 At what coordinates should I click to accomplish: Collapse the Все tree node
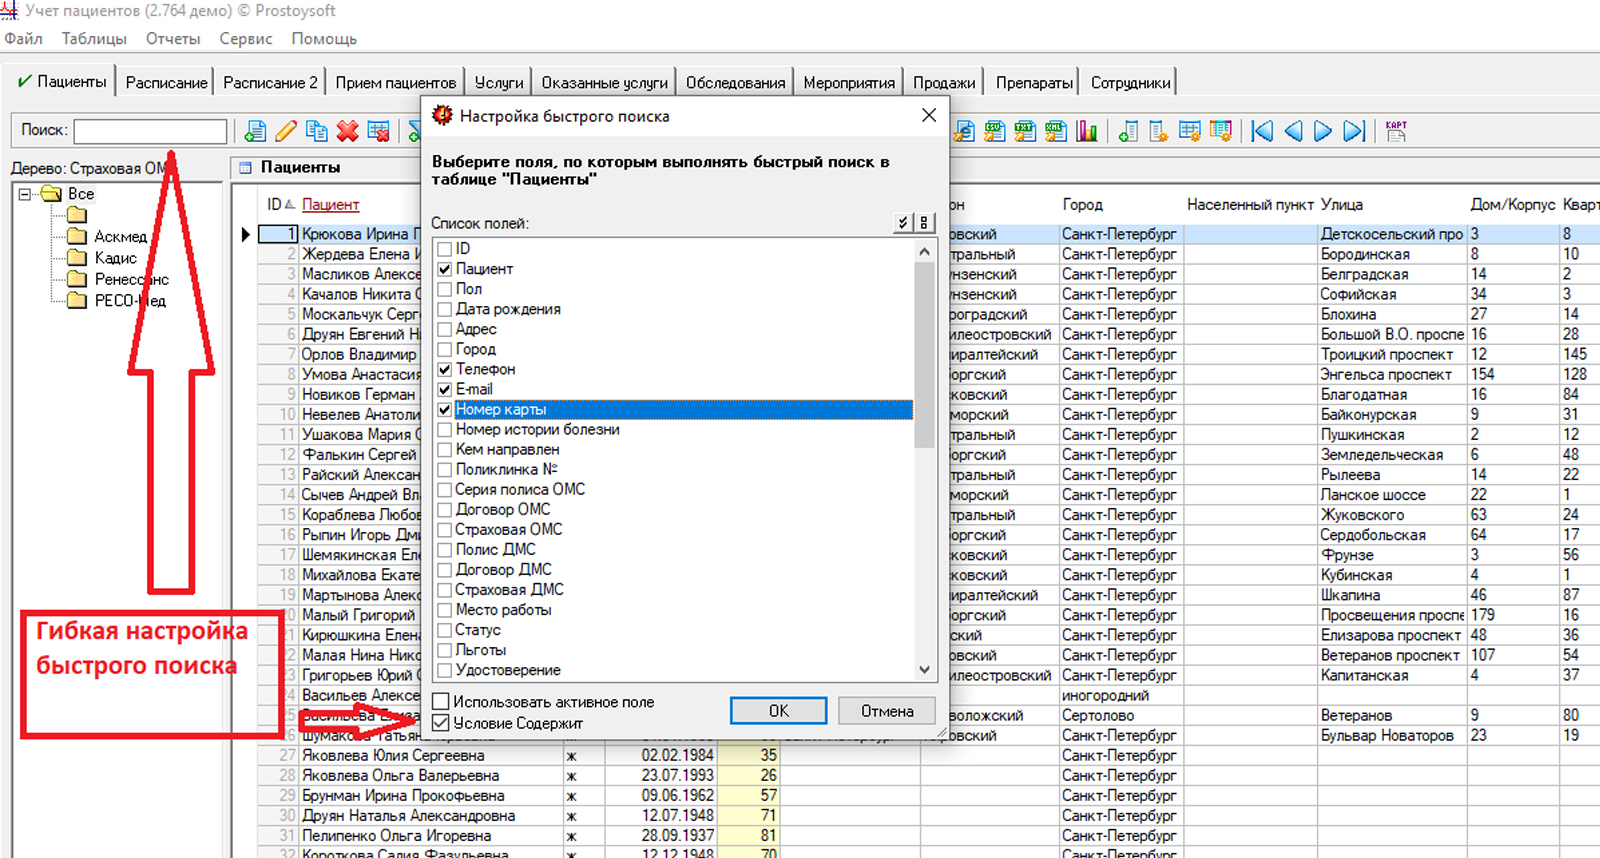tap(25, 194)
